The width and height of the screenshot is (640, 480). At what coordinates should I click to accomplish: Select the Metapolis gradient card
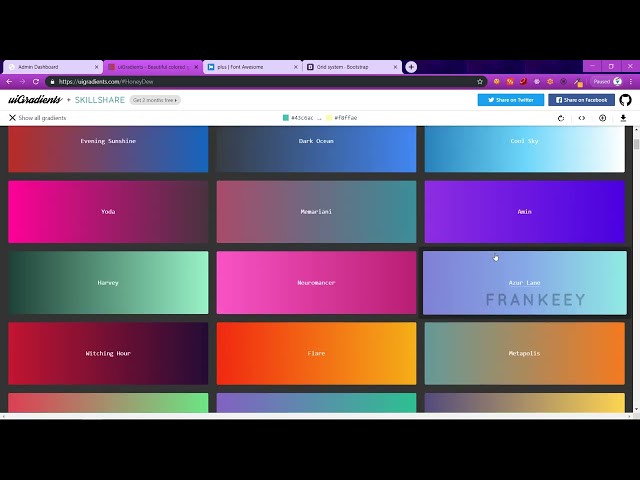[x=524, y=353]
